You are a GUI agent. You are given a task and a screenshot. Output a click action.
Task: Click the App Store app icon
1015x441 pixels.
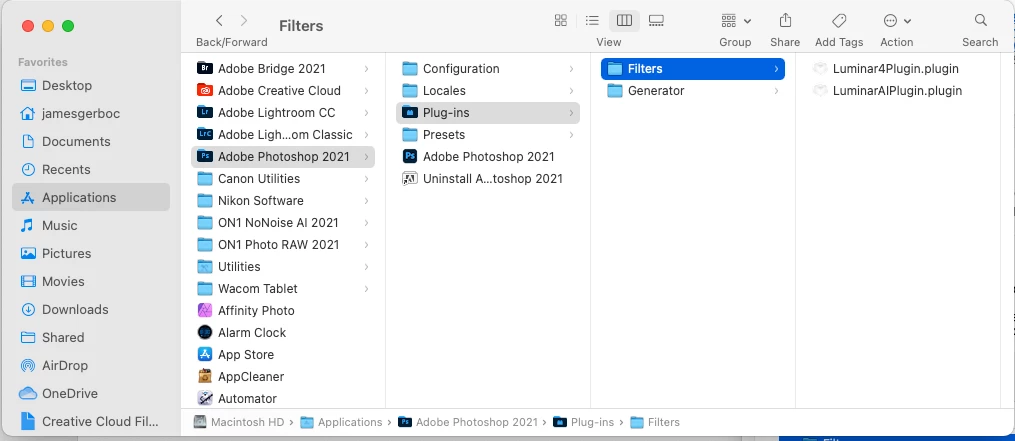point(205,354)
